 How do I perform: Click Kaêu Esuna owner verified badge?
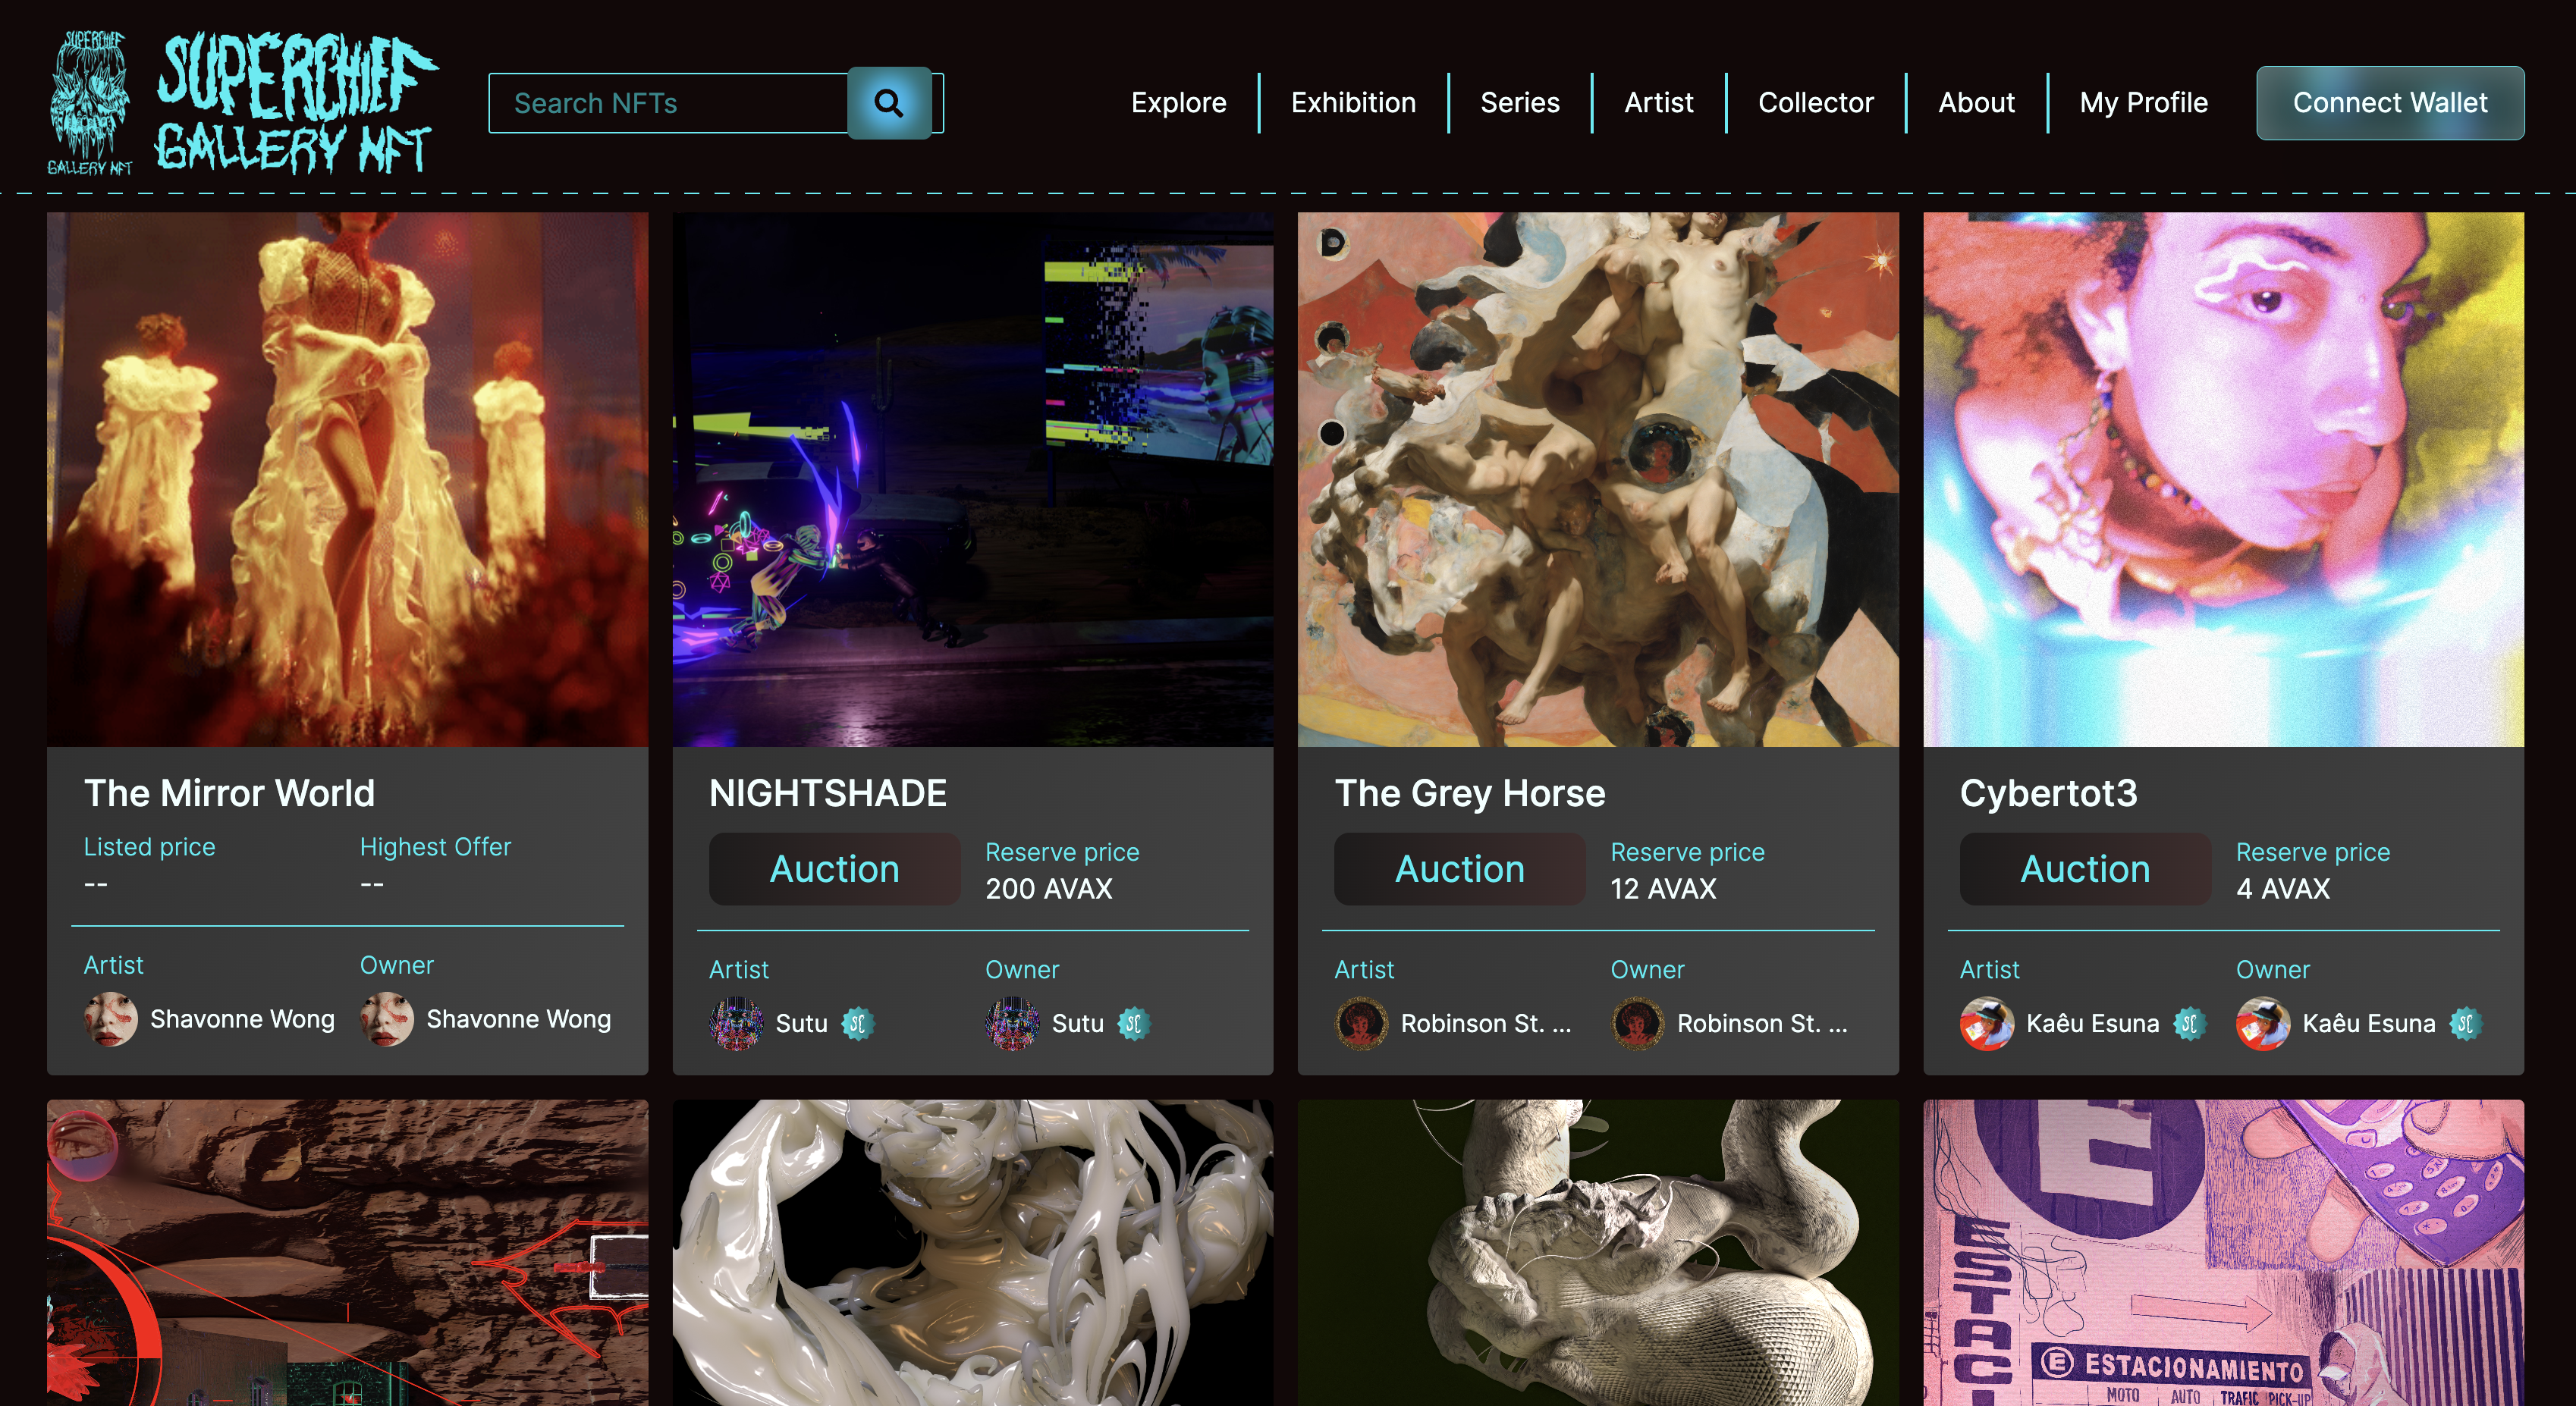(x=2465, y=1023)
